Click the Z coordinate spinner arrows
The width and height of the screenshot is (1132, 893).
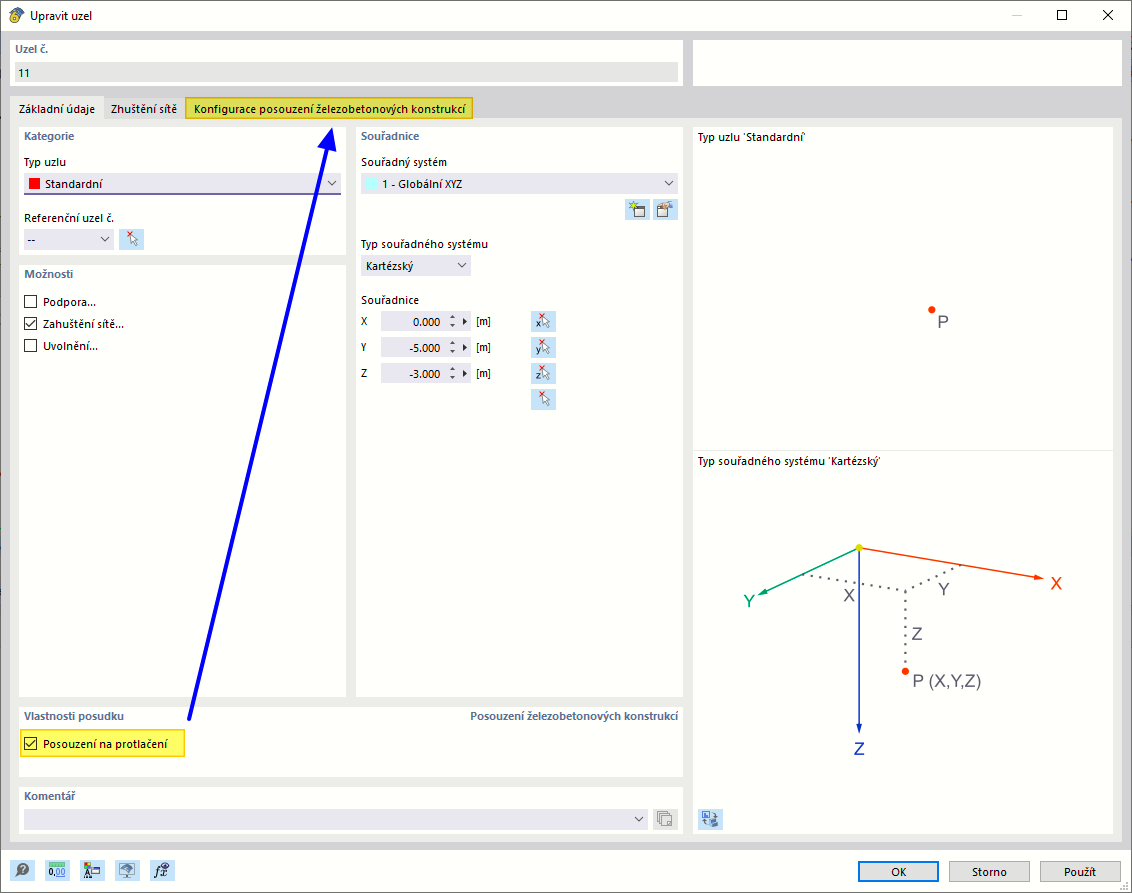coord(453,373)
